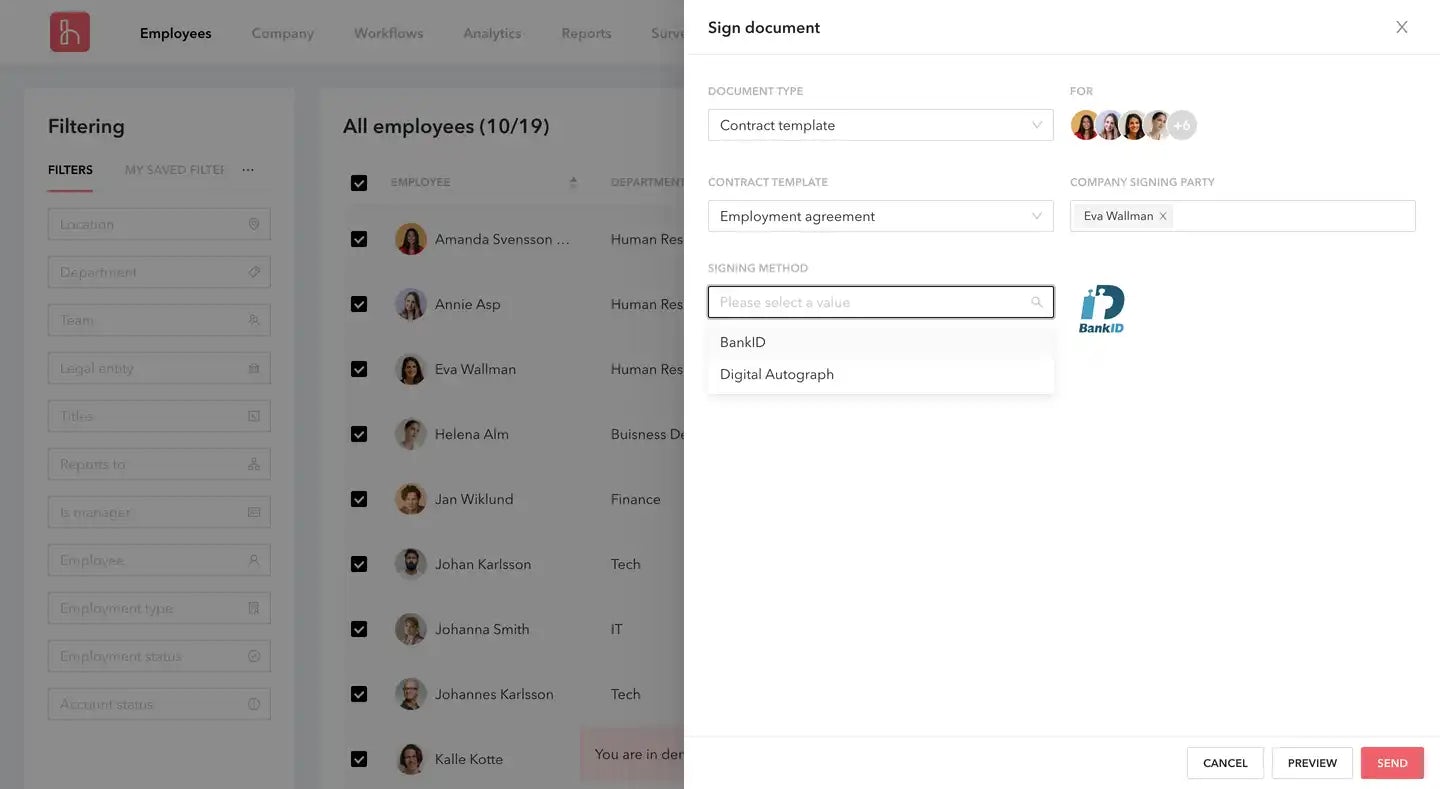Click the +6 recipients avatar badge
Image resolution: width=1440 pixels, height=789 pixels.
coord(1182,125)
